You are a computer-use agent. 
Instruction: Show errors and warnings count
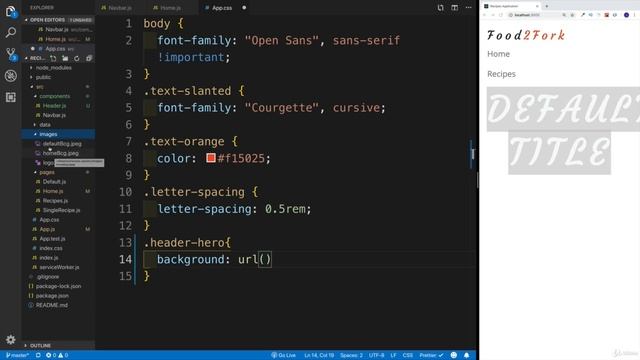(x=57, y=355)
